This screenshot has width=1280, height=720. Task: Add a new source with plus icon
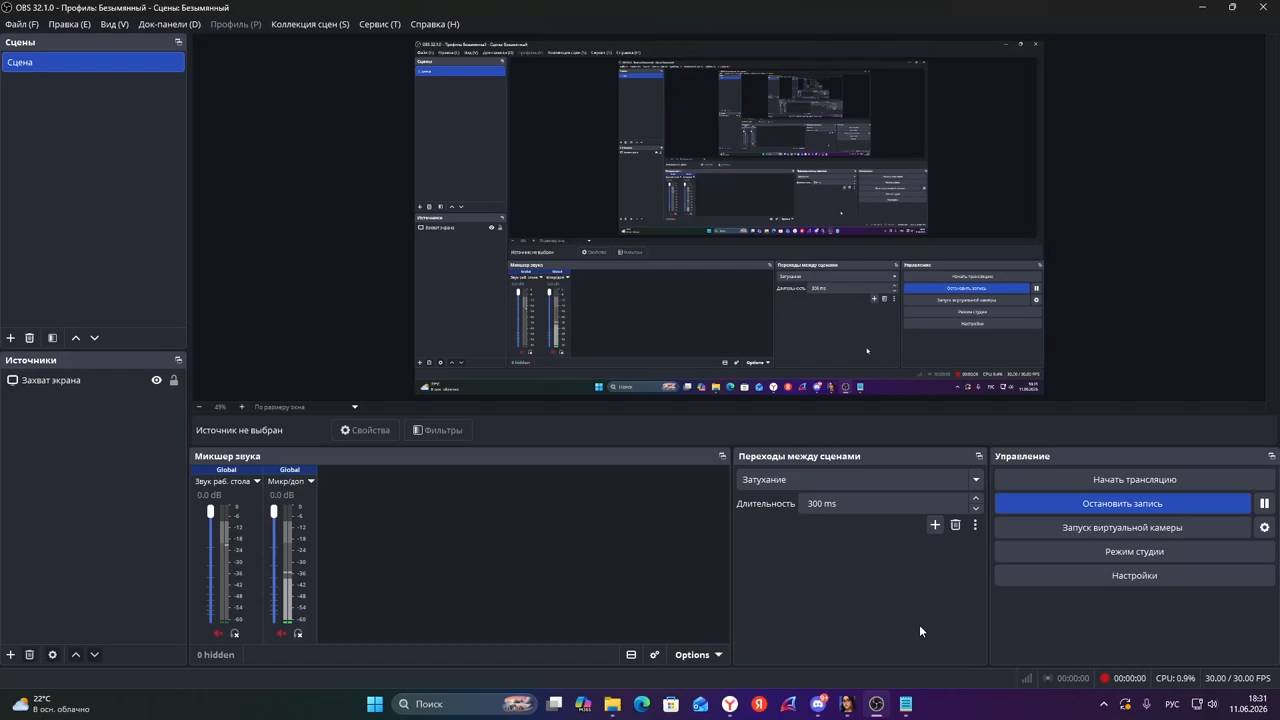pos(11,655)
